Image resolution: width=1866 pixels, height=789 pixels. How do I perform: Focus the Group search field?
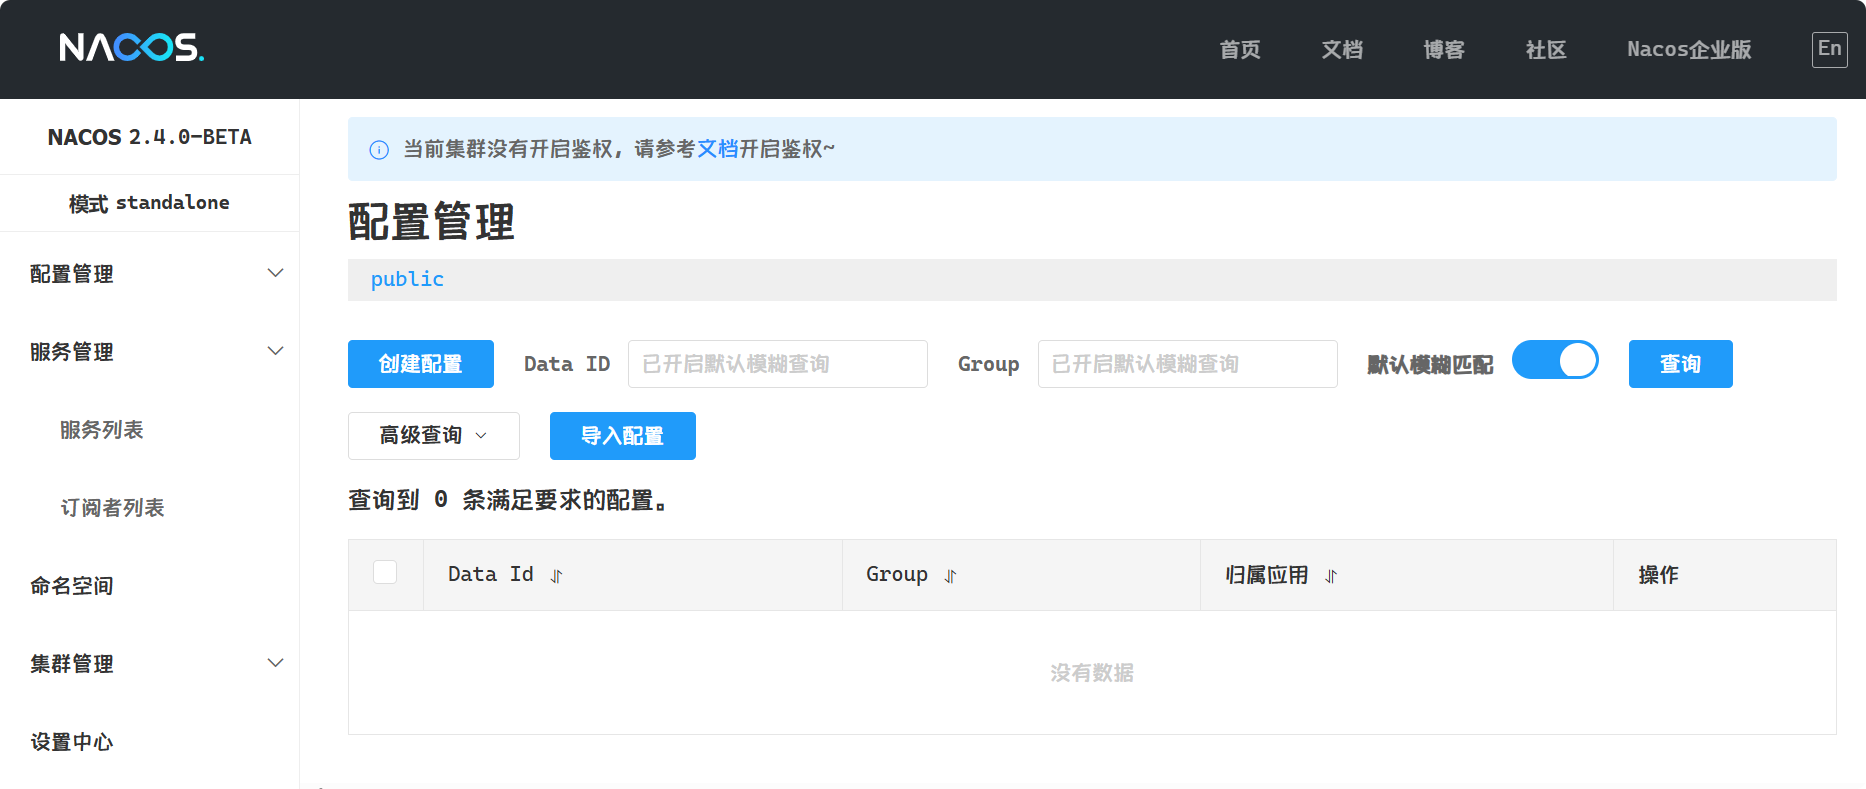pos(1188,364)
